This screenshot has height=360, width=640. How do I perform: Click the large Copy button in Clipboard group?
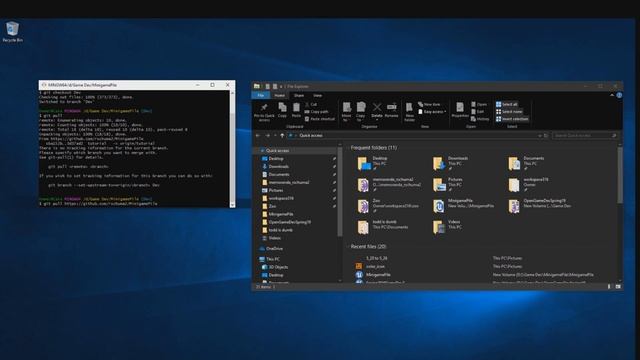pyautogui.click(x=282, y=110)
